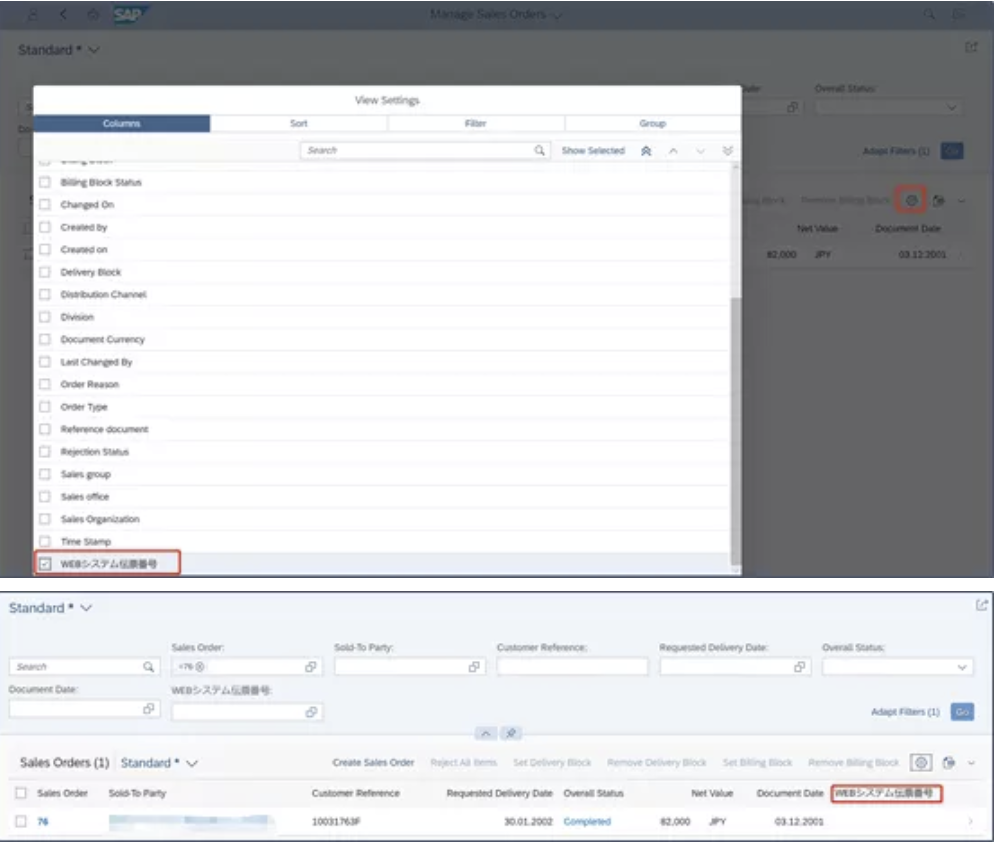Click the Search field in the filter bar
Viewport: 1003px width, 842px height.
pos(83,667)
